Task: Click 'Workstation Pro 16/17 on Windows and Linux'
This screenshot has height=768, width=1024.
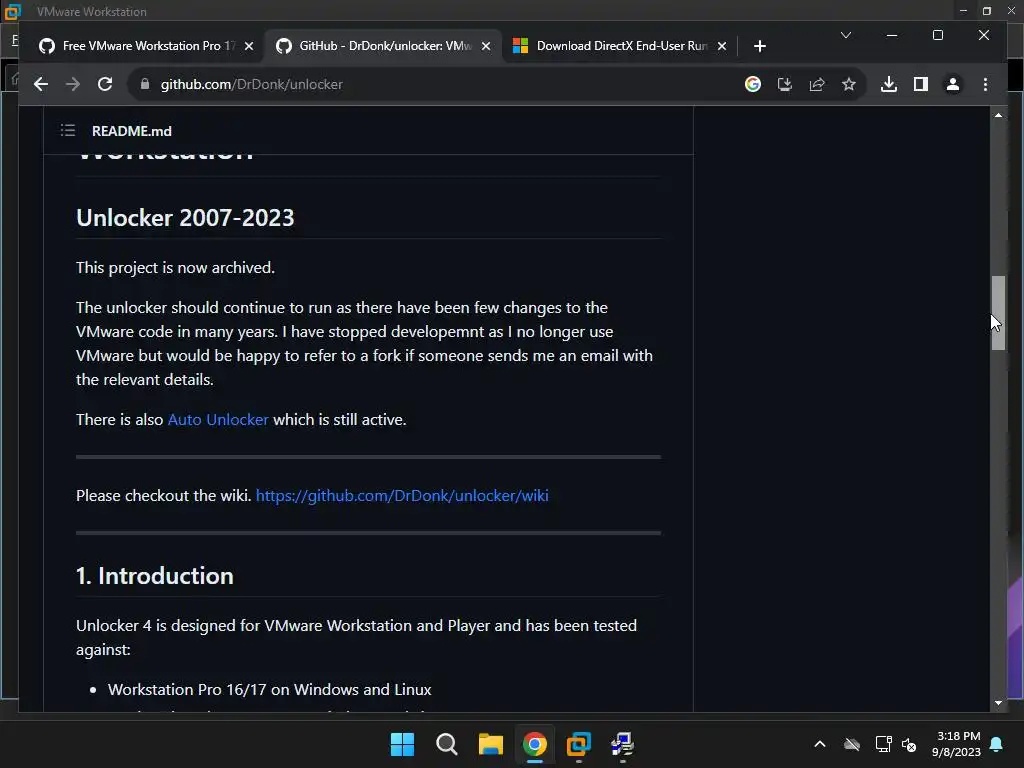Action: point(269,690)
